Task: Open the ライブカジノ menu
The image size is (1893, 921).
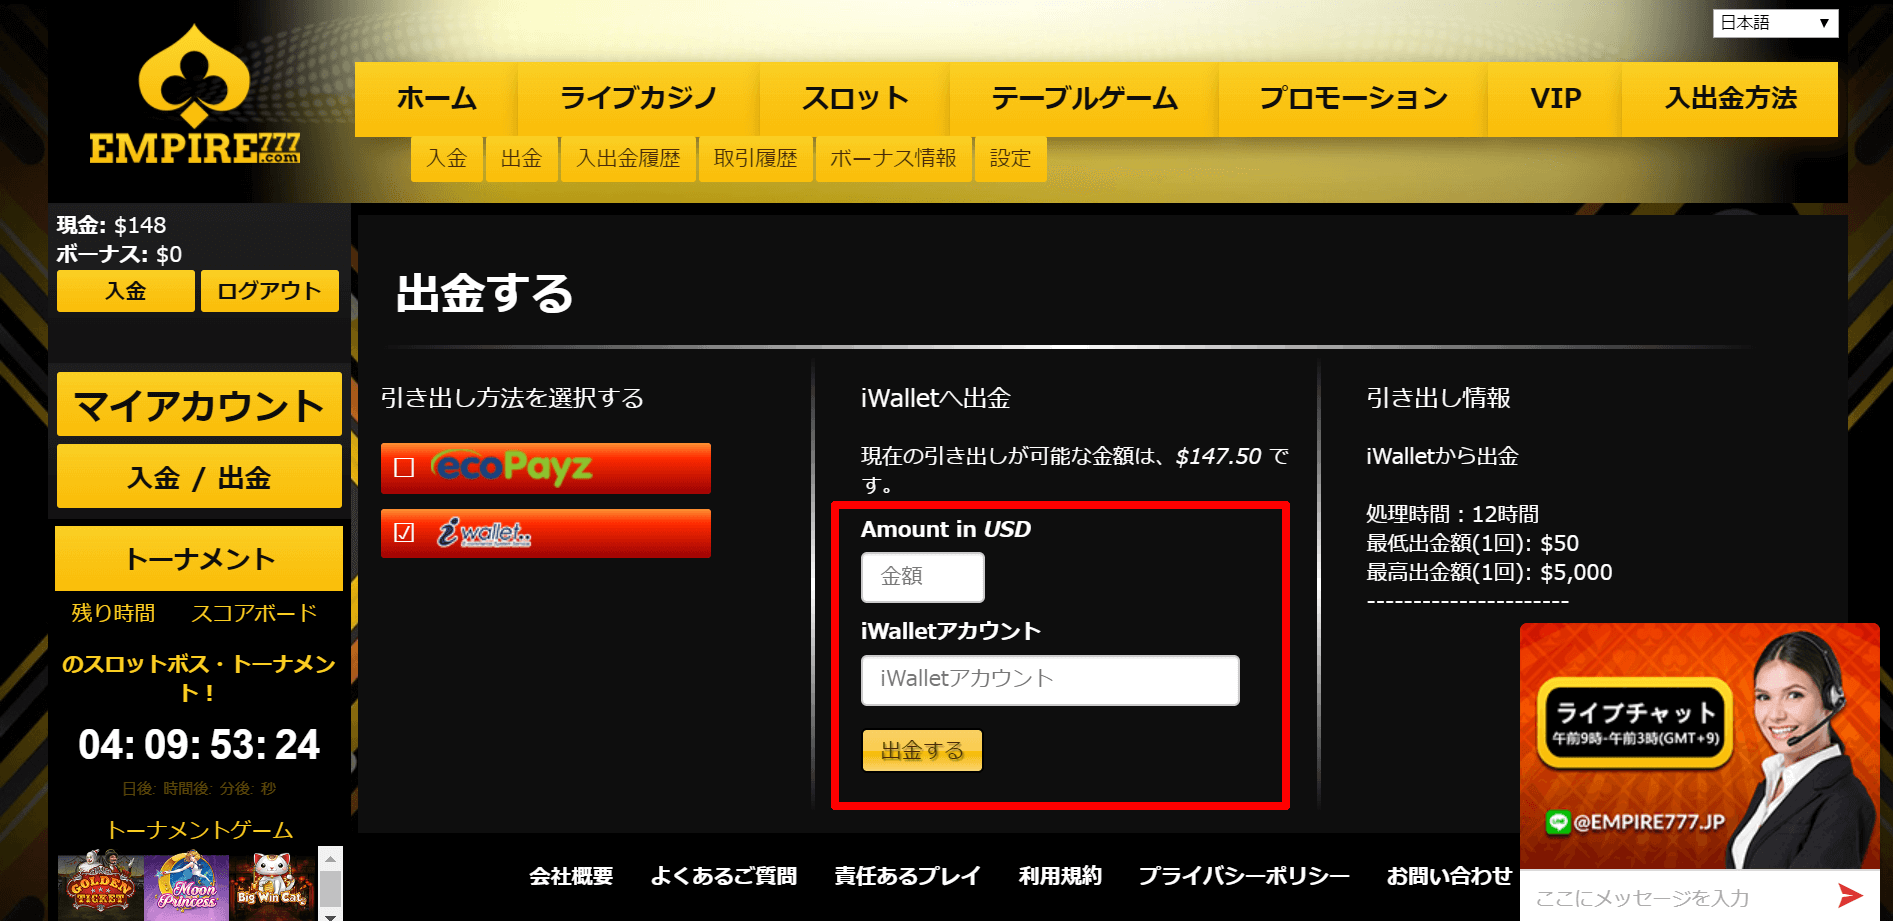Action: pyautogui.click(x=638, y=99)
